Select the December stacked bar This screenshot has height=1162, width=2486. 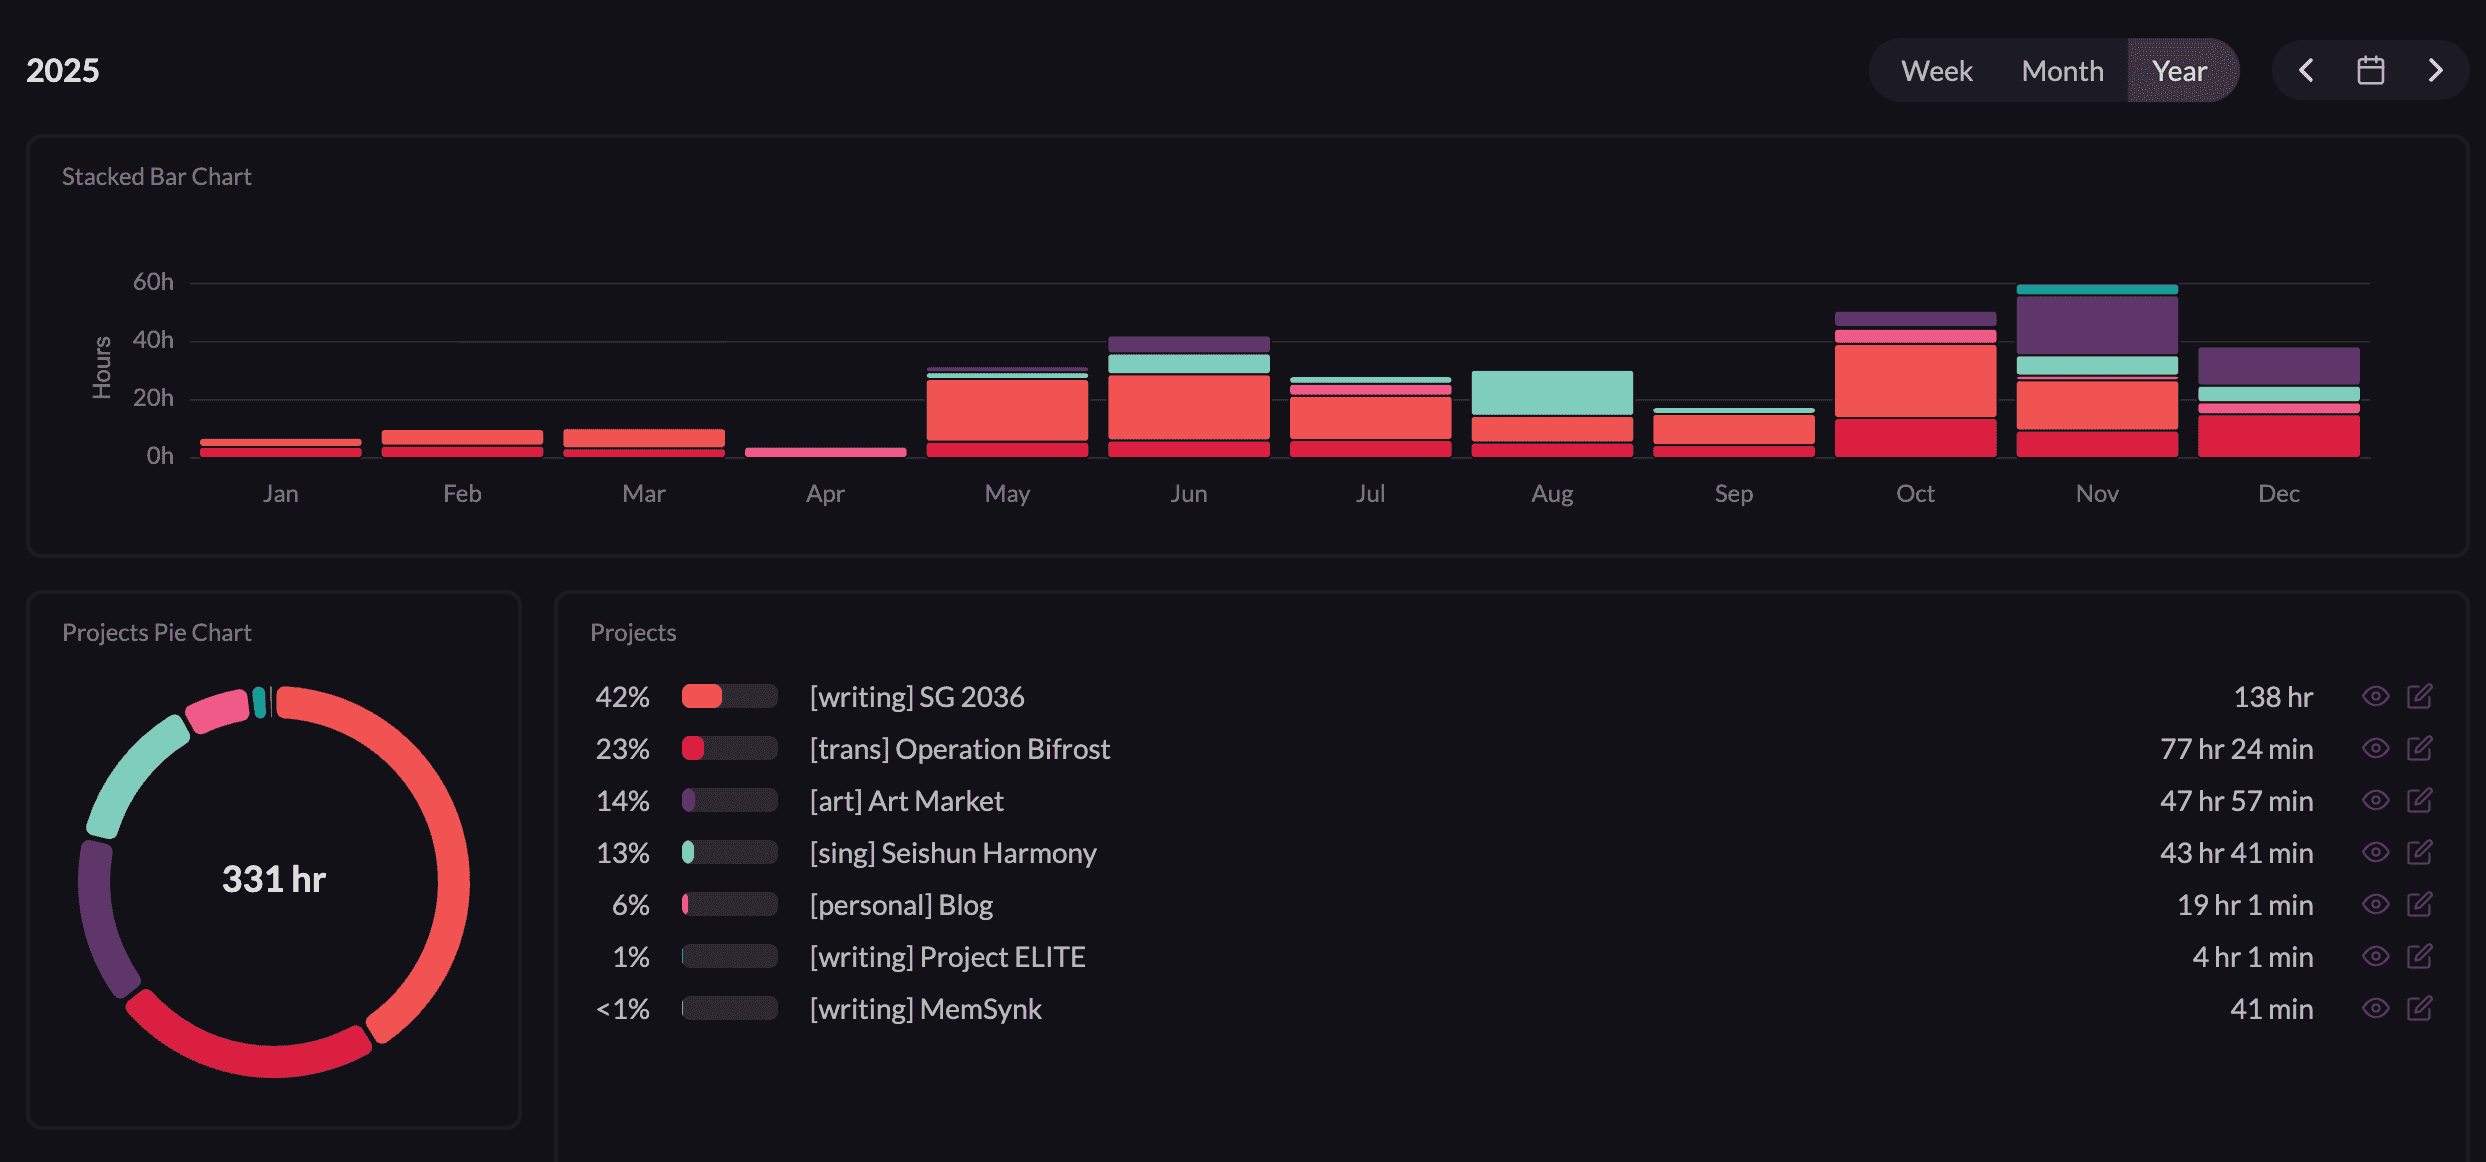(2279, 402)
